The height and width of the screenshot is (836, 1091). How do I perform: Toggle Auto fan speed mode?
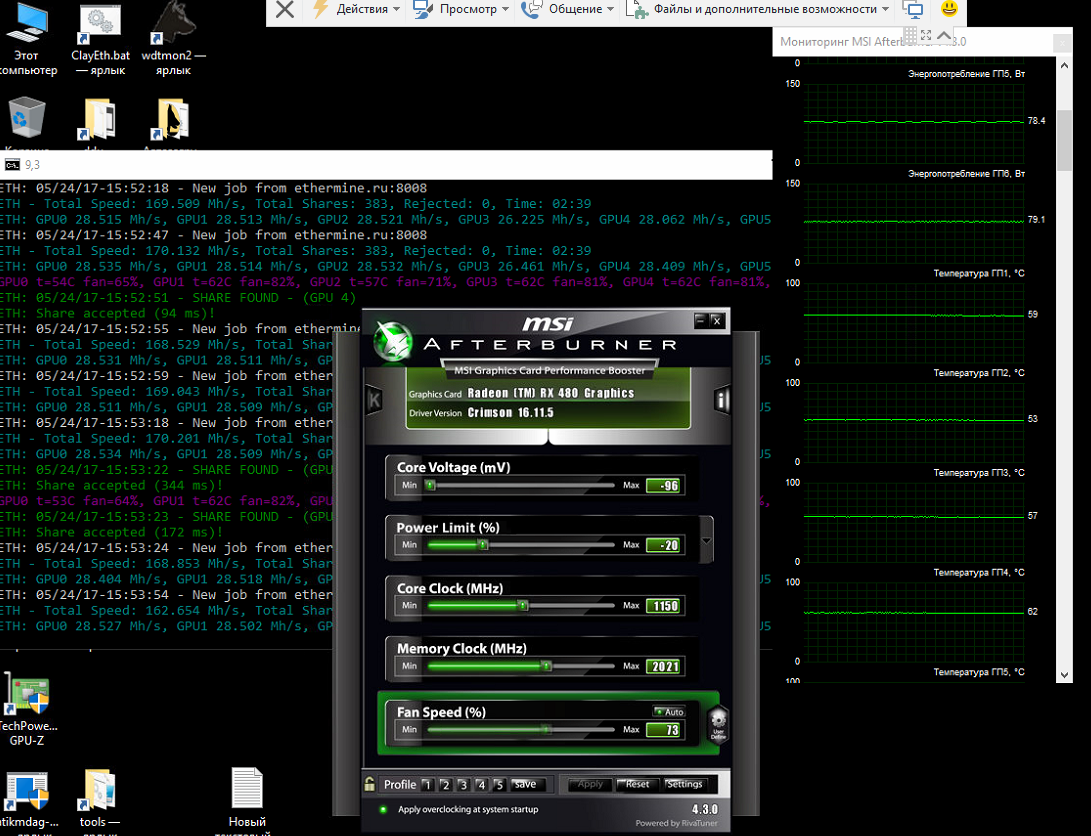(668, 712)
